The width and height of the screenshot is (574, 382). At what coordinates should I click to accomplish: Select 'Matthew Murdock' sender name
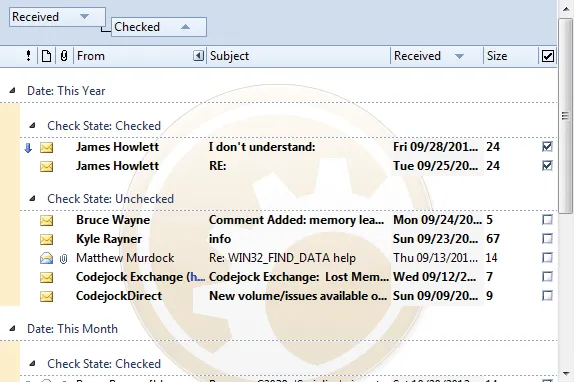point(125,258)
